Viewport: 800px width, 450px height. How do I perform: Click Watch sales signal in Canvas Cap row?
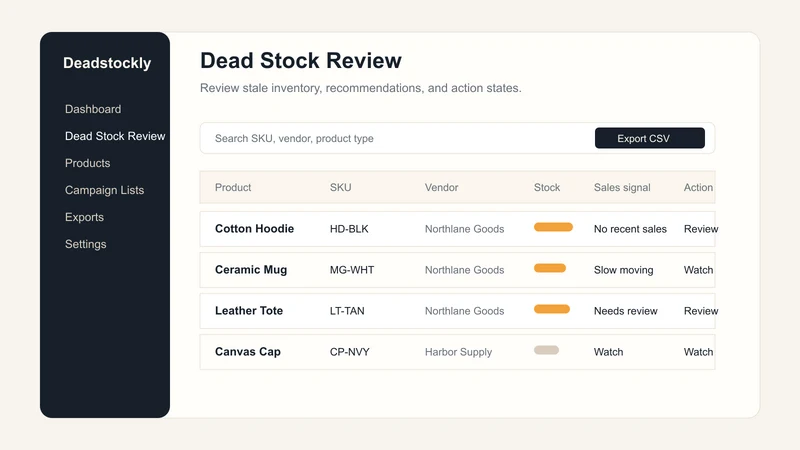(608, 352)
